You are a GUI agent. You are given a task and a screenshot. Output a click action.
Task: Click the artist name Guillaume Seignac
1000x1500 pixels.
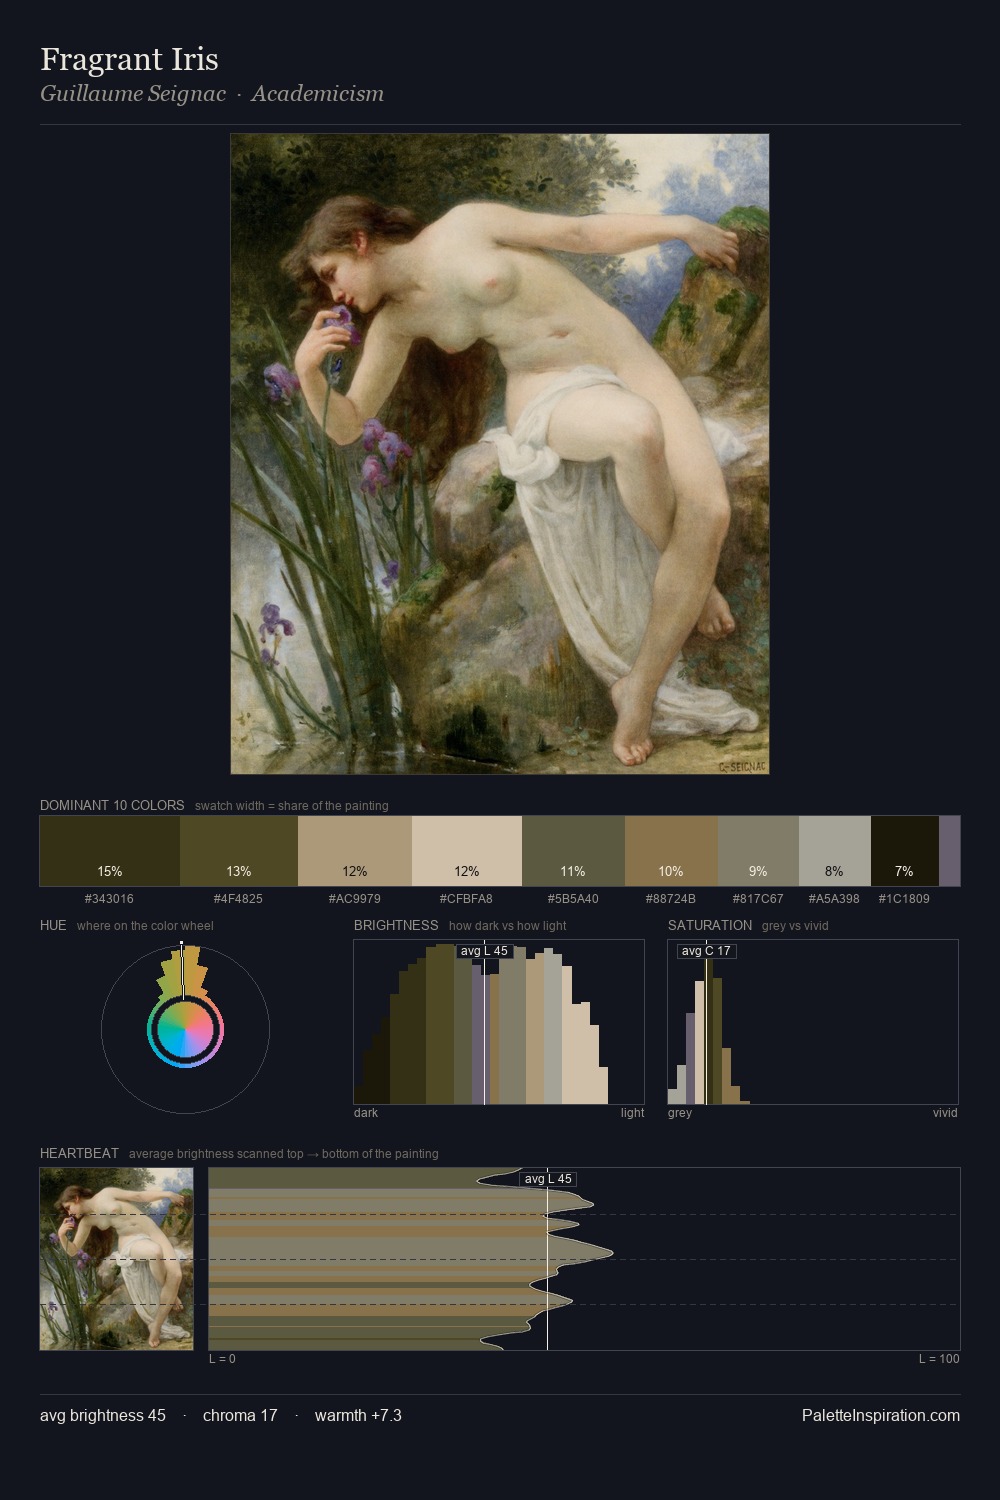click(133, 94)
